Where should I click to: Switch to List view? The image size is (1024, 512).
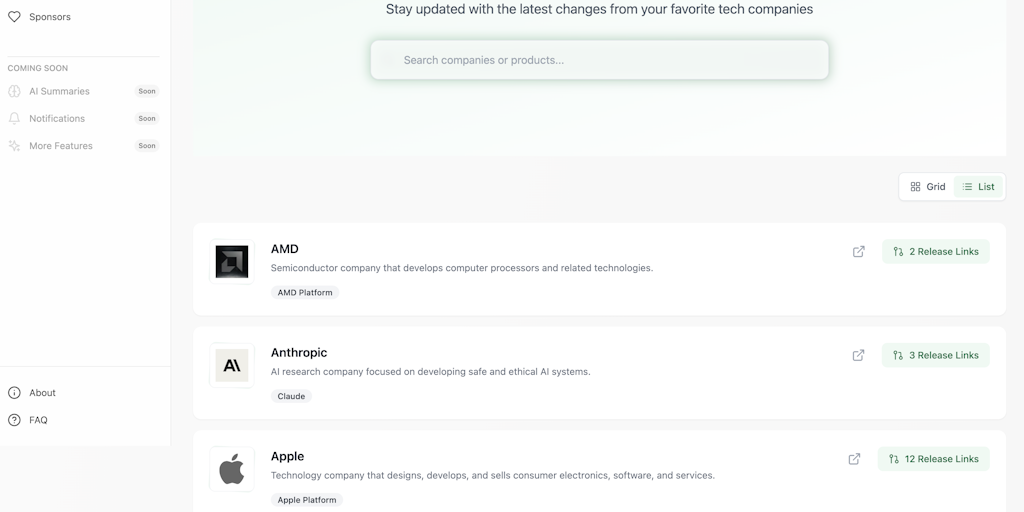978,187
